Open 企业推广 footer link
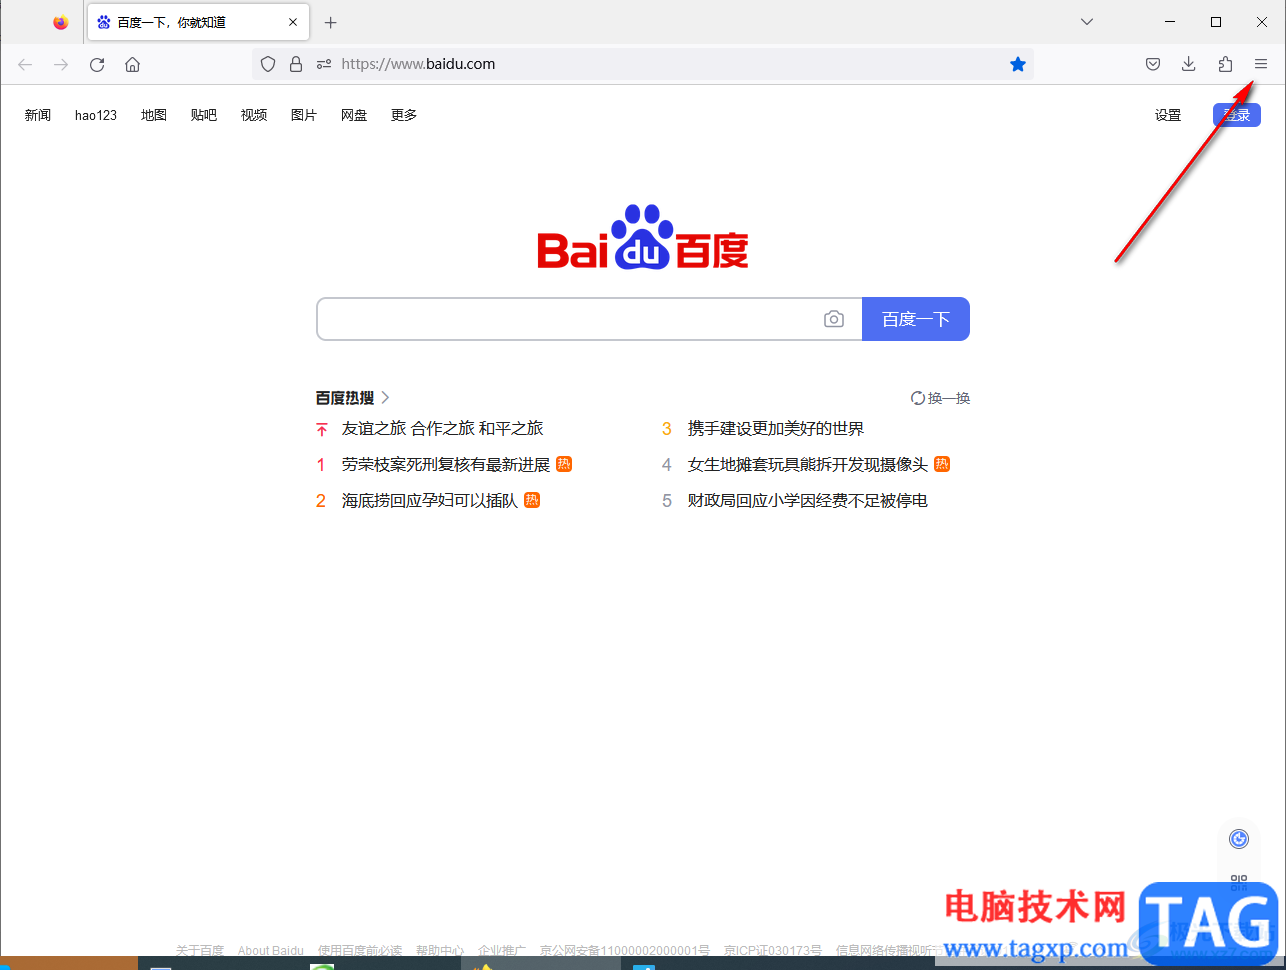The image size is (1286, 970). tap(502, 950)
